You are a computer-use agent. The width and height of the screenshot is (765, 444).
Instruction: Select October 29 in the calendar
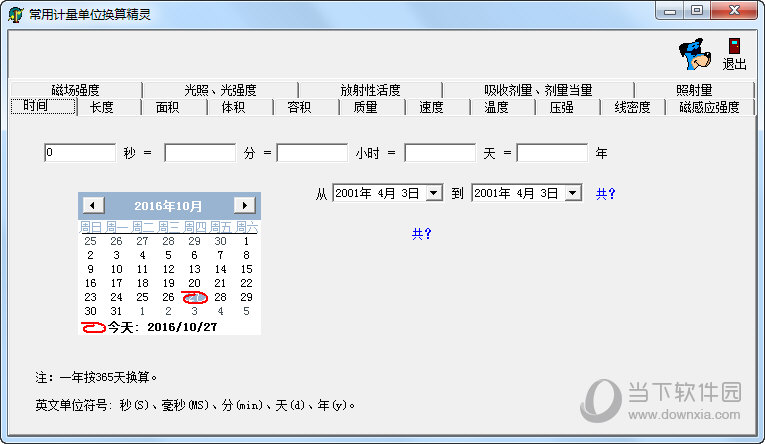[x=246, y=297]
